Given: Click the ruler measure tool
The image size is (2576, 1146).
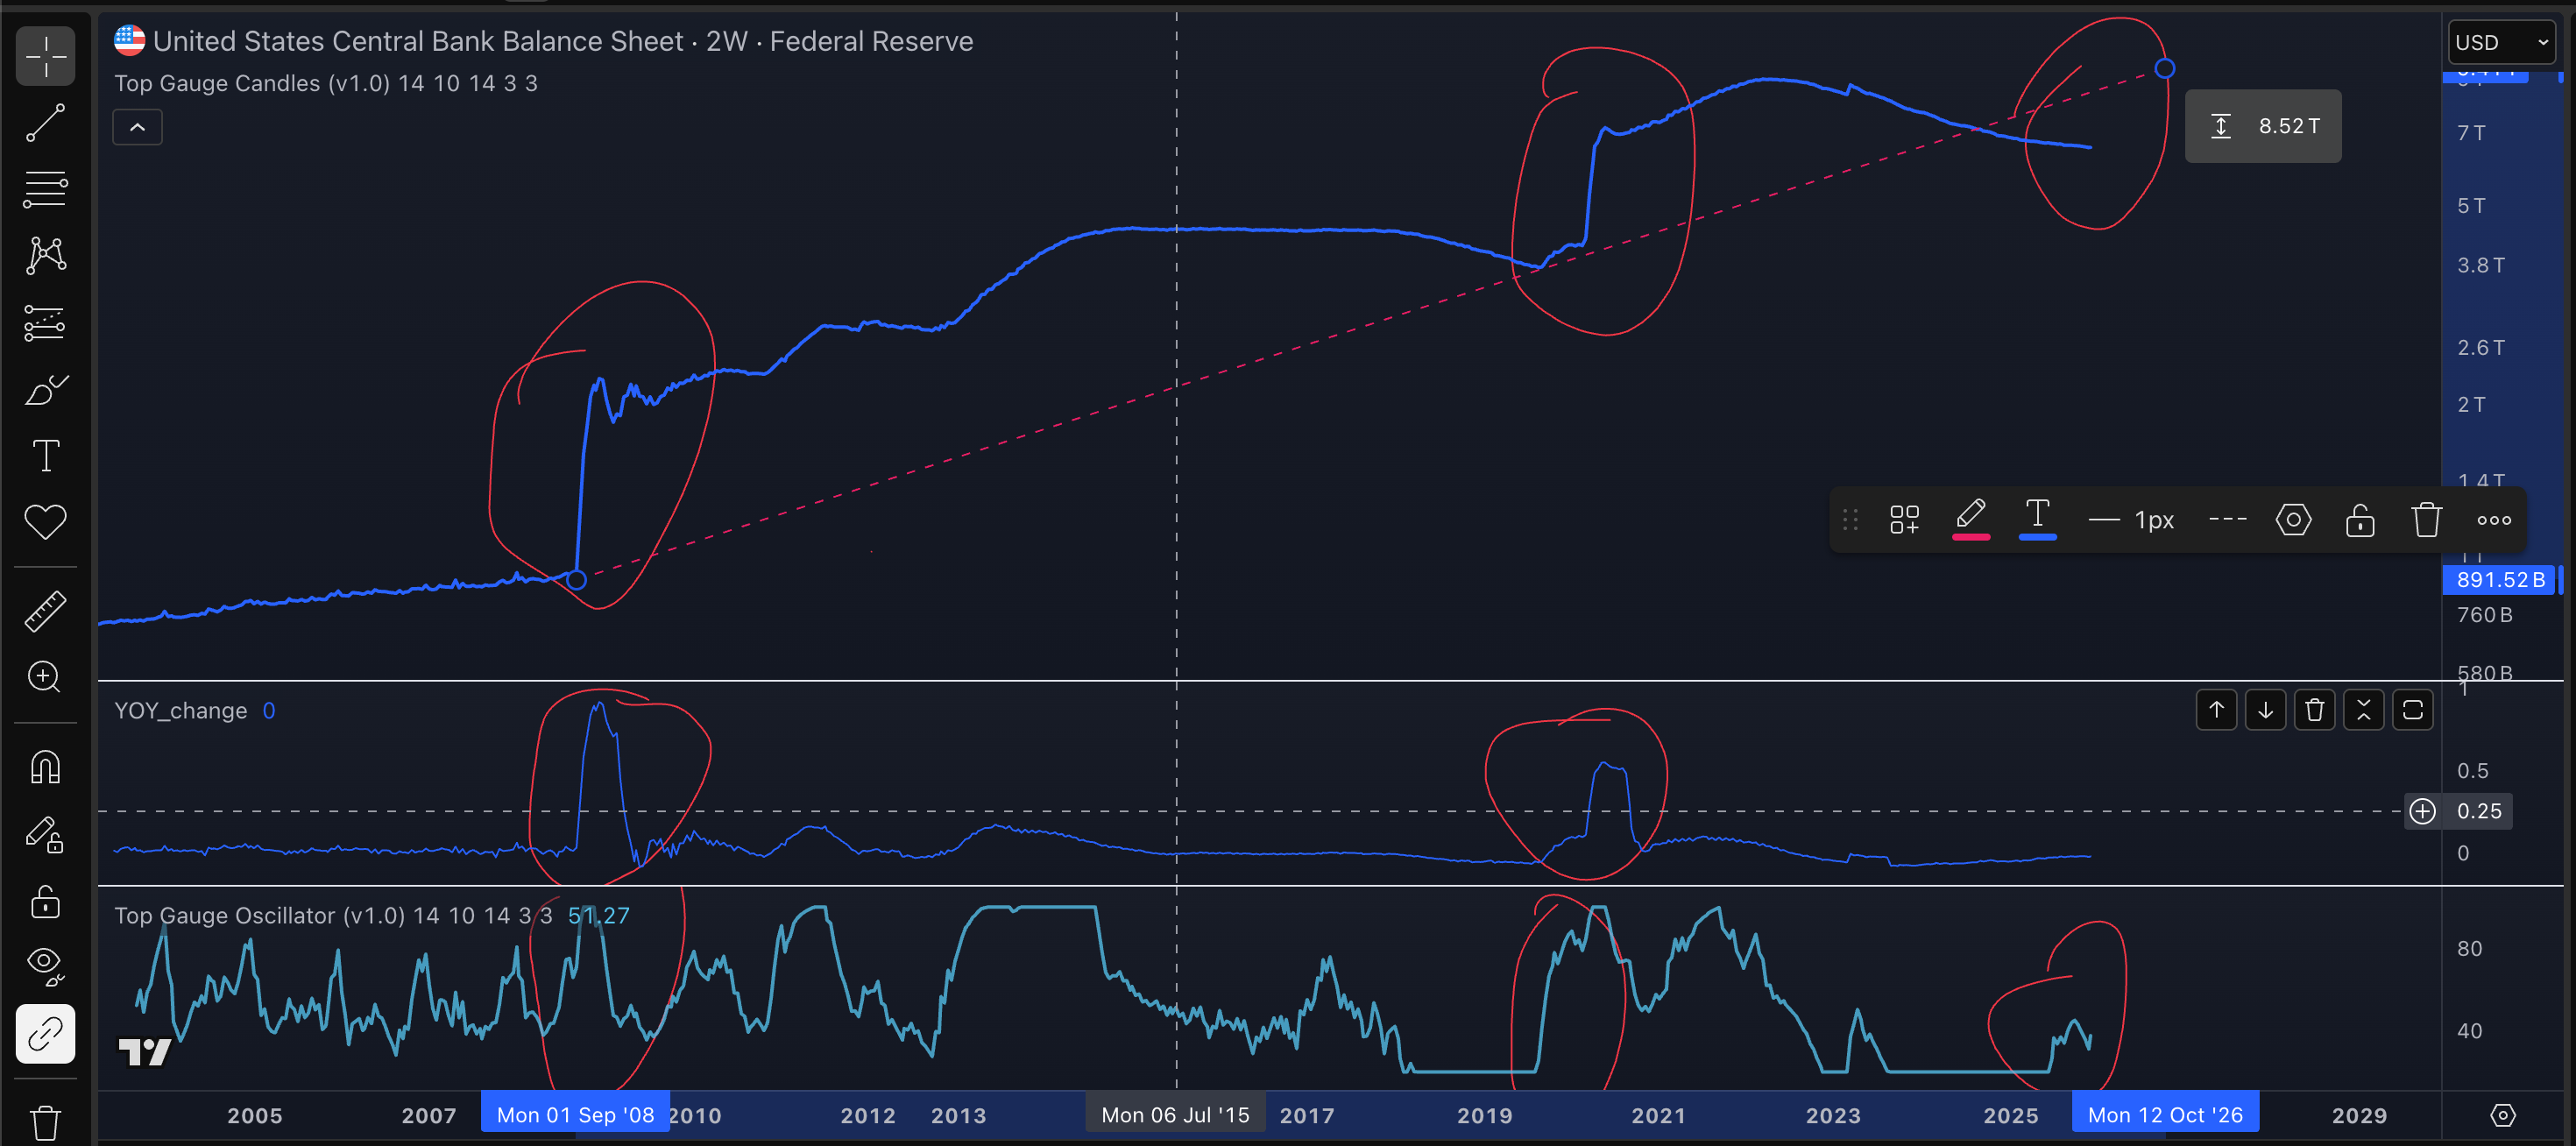Looking at the screenshot, I should coord(45,611).
